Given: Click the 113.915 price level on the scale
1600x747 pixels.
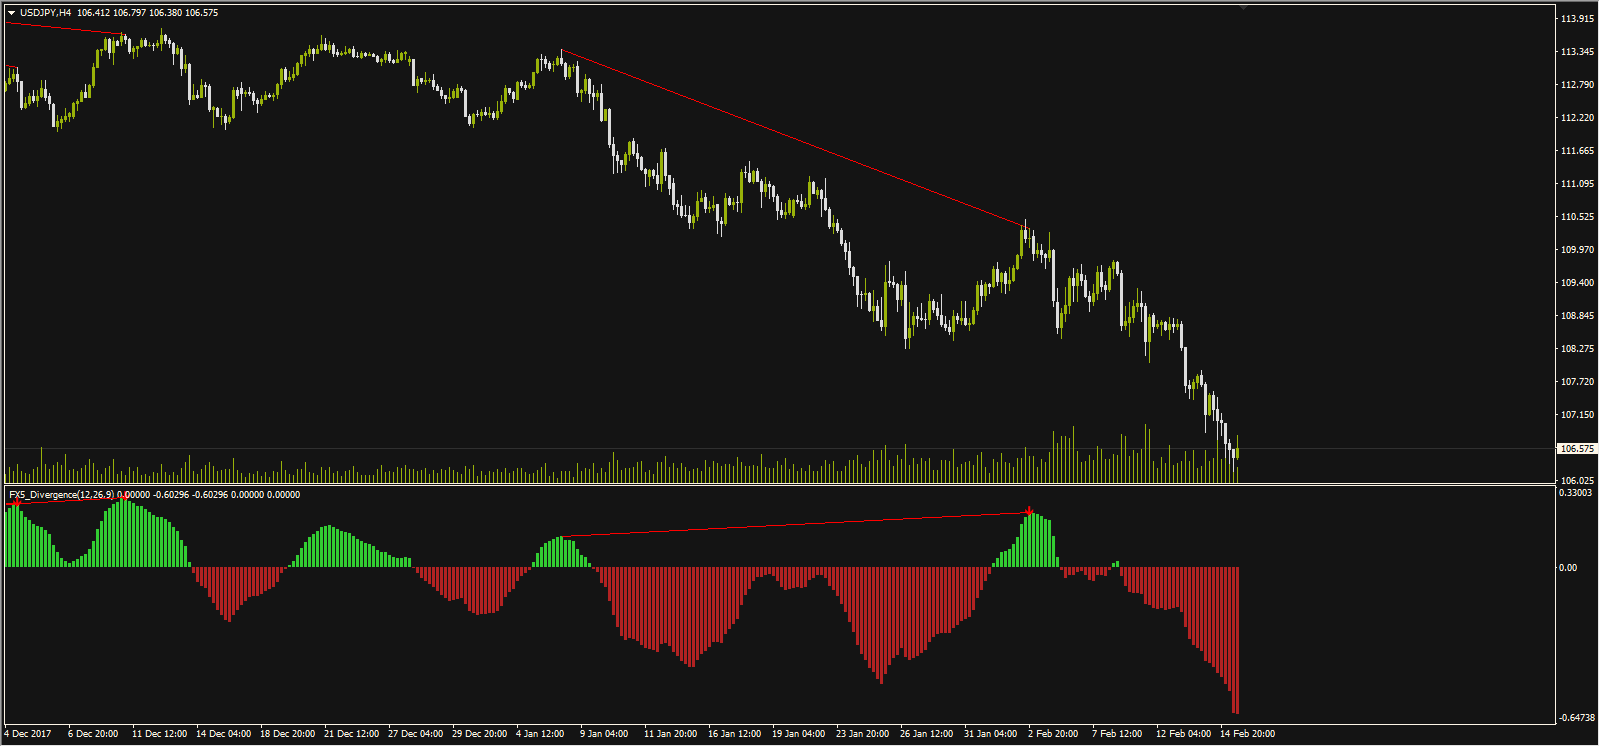Looking at the screenshot, I should tap(1577, 19).
